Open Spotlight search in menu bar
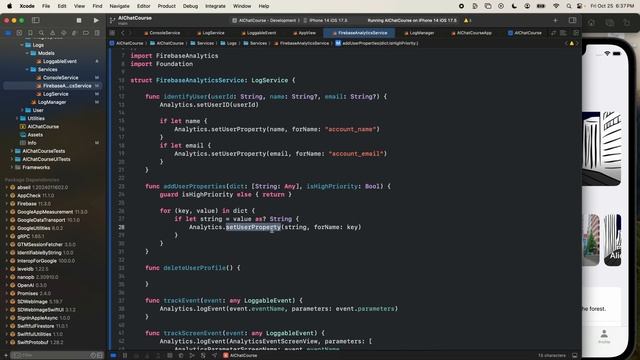This screenshot has width=640, height=360. [x=569, y=6]
